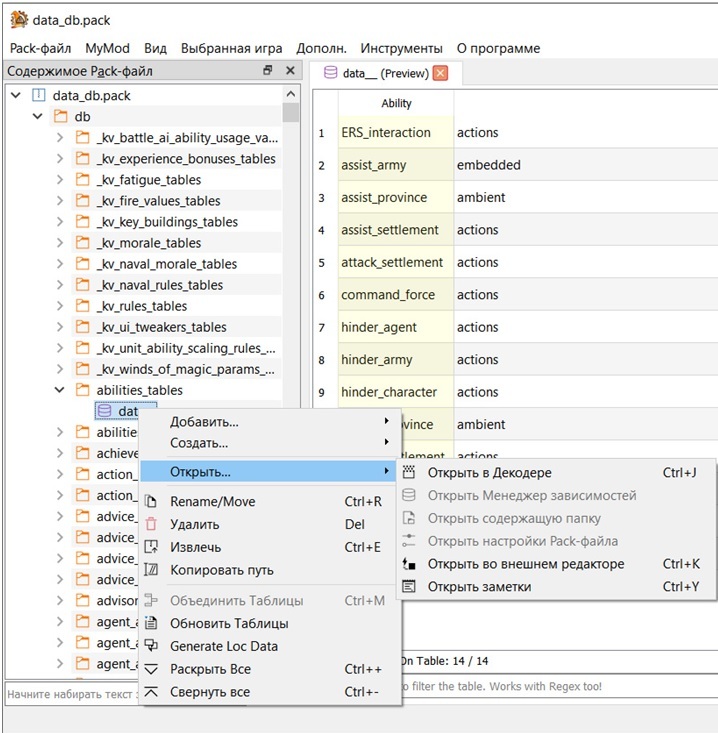Expand _kv_battle_ai_ability_usage folder
Image resolution: width=718 pixels, height=733 pixels.
click(x=60, y=137)
